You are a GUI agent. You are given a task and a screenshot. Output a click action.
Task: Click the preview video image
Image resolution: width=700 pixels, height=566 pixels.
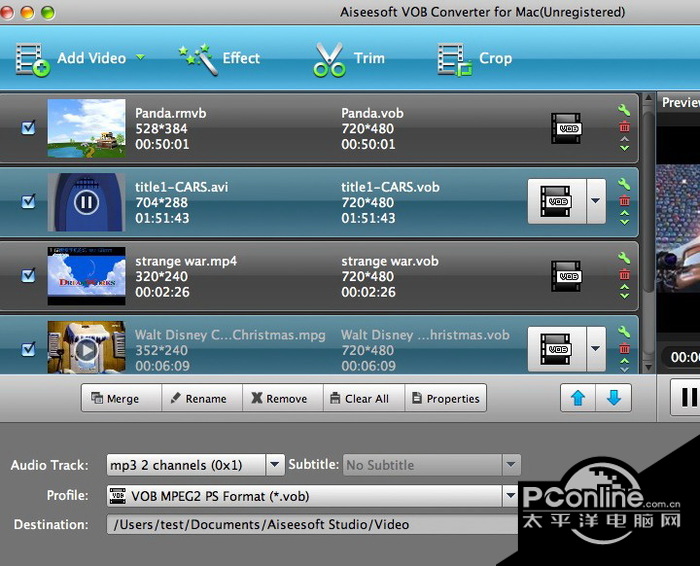[x=678, y=229]
